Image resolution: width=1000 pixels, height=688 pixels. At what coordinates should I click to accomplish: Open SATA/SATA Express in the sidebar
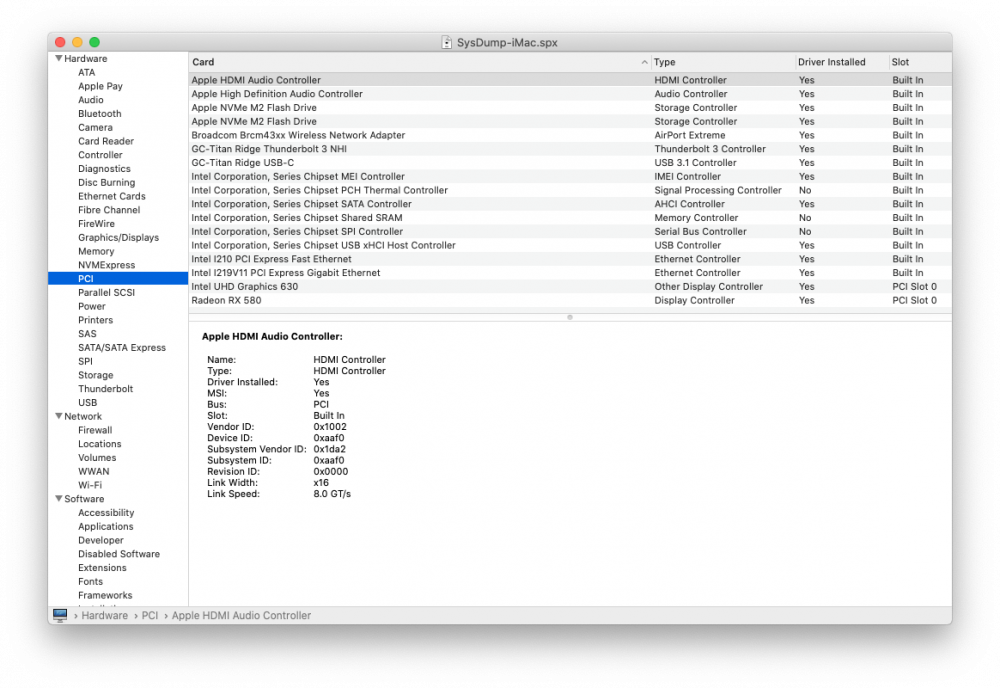pos(122,348)
